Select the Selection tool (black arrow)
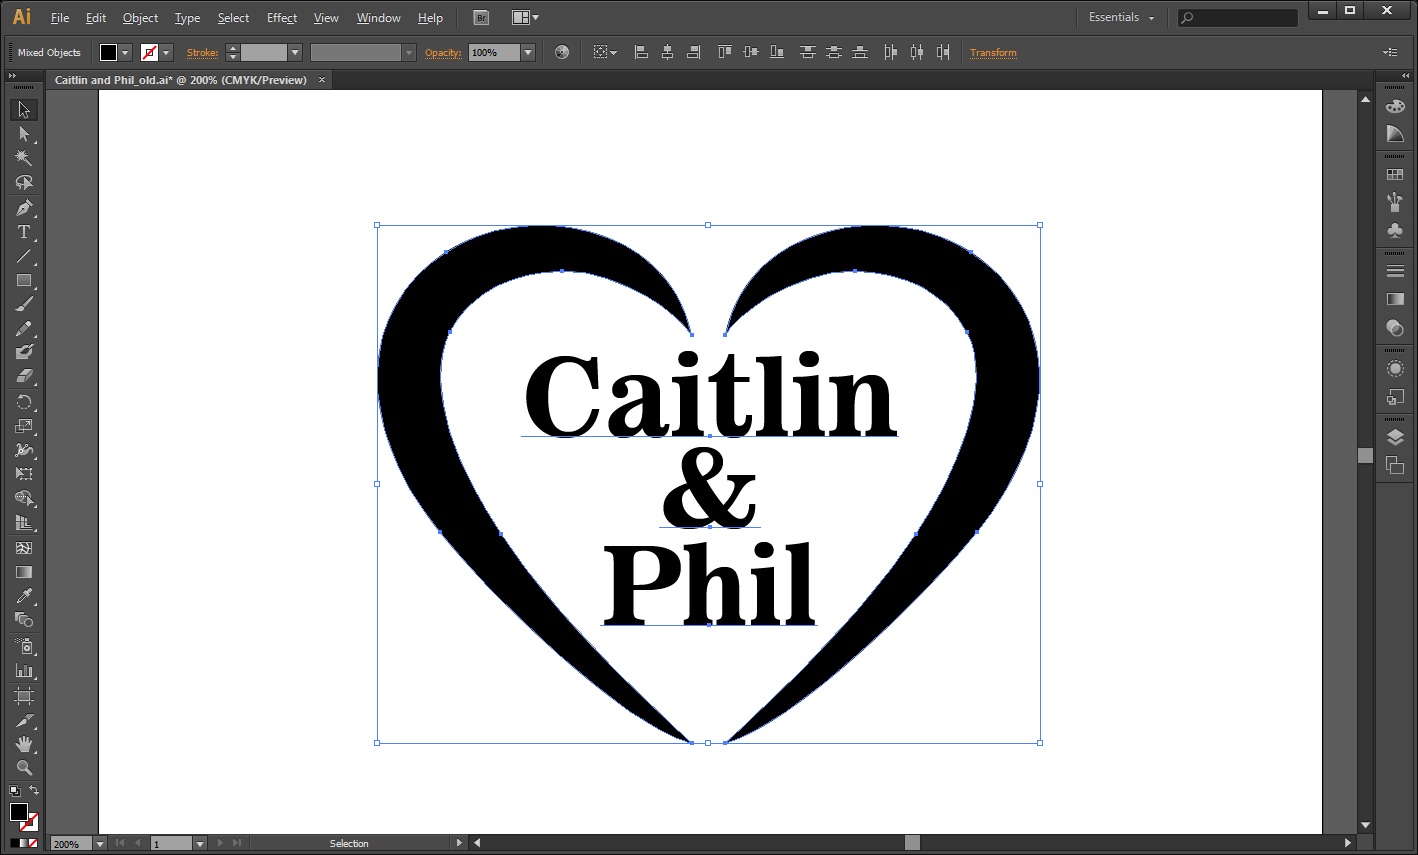 pyautogui.click(x=24, y=110)
